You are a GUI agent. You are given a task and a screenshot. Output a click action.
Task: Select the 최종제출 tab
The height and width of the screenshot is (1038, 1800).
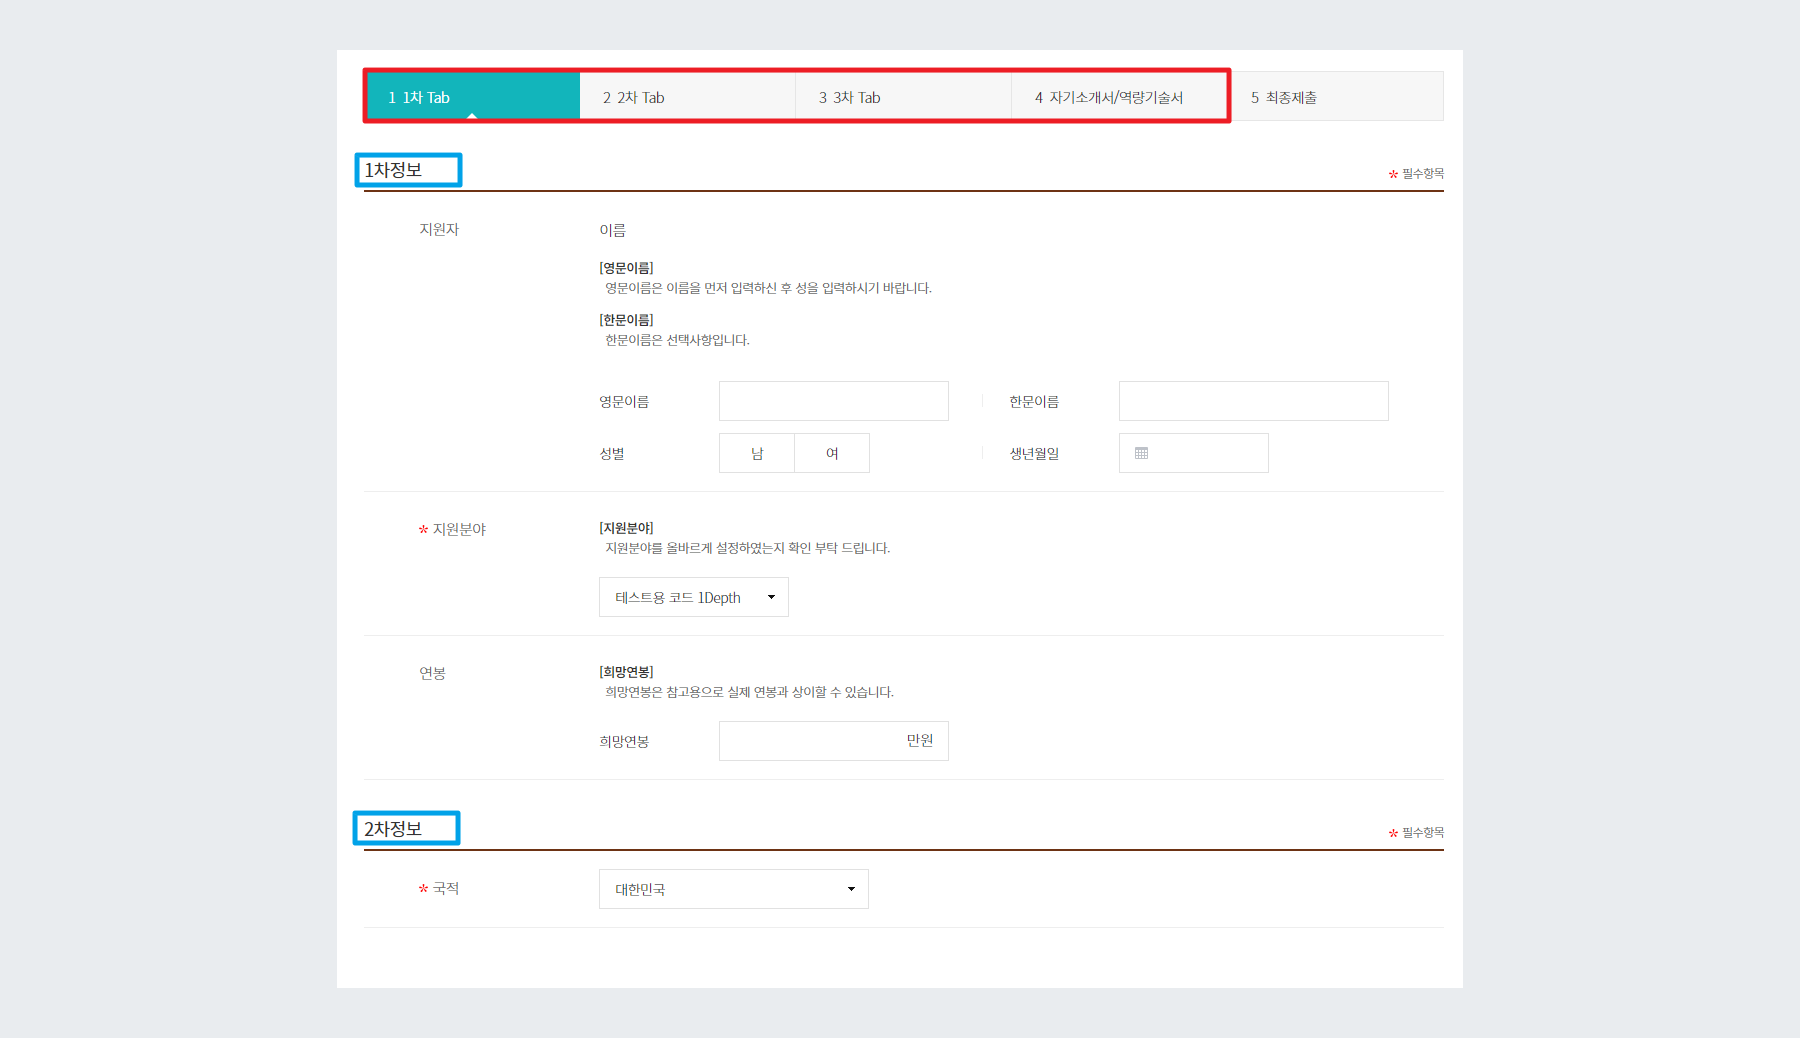[1336, 97]
